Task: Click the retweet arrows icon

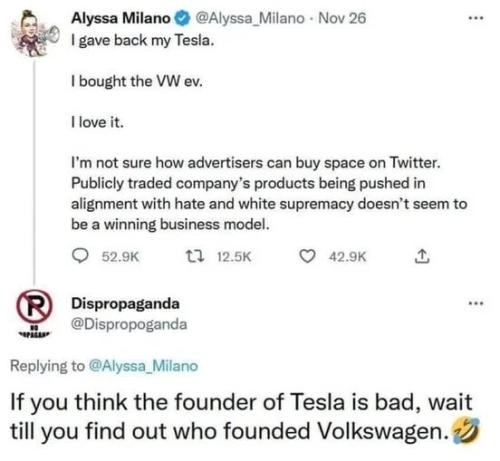Action: pyautogui.click(x=195, y=256)
